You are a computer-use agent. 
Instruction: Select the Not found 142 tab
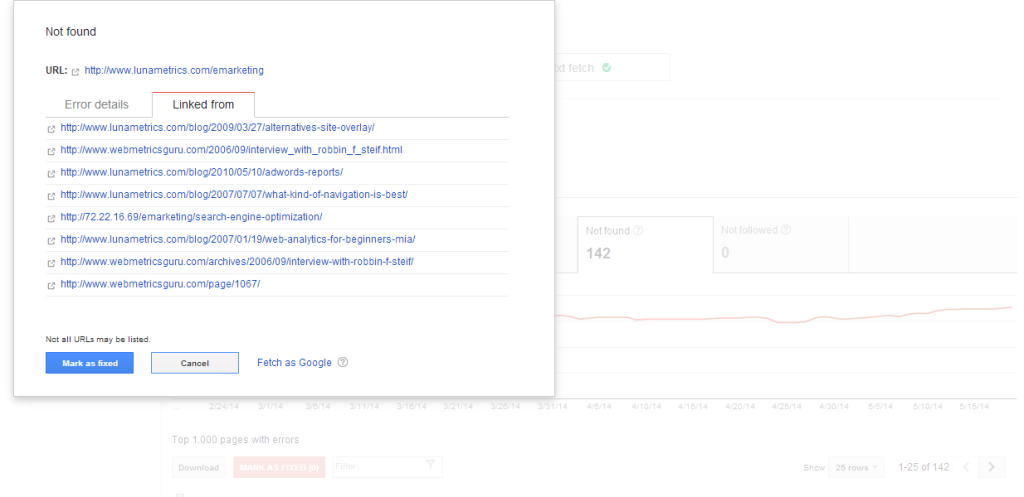click(645, 245)
